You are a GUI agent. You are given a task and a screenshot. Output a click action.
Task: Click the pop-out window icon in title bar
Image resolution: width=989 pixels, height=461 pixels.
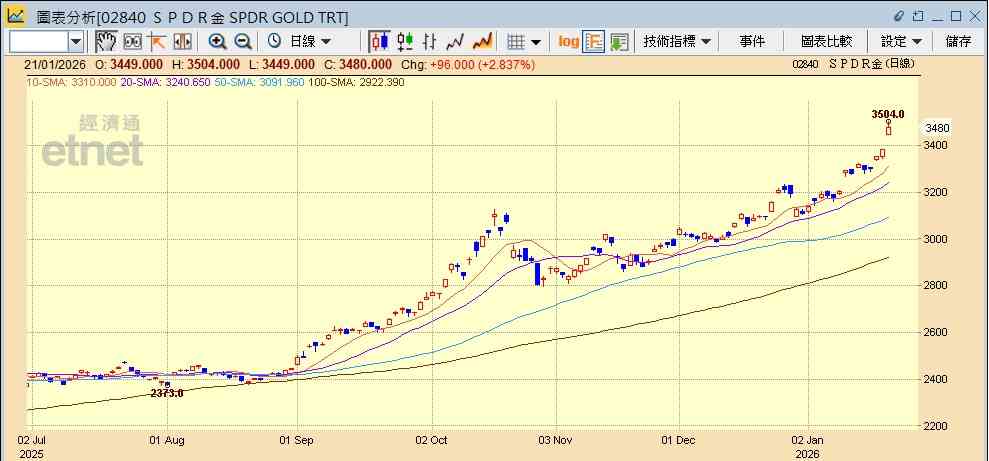[x=918, y=16]
